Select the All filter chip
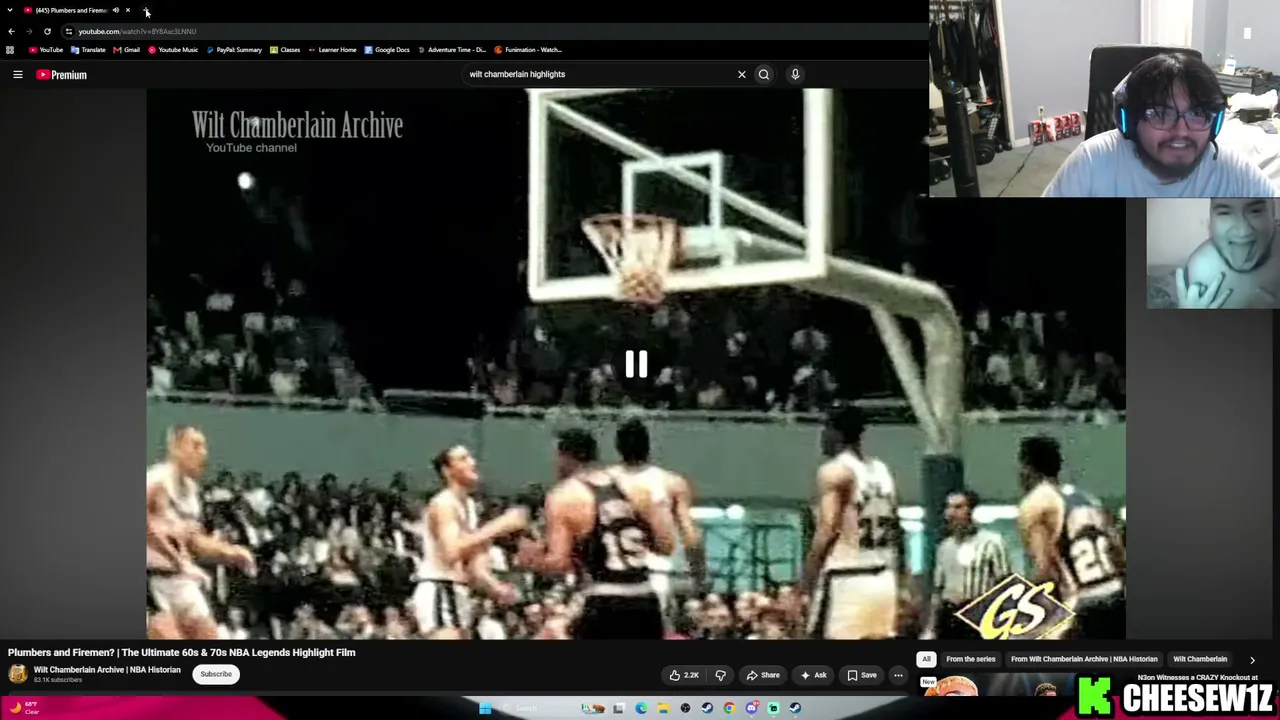Viewport: 1280px width, 720px height. [926, 659]
